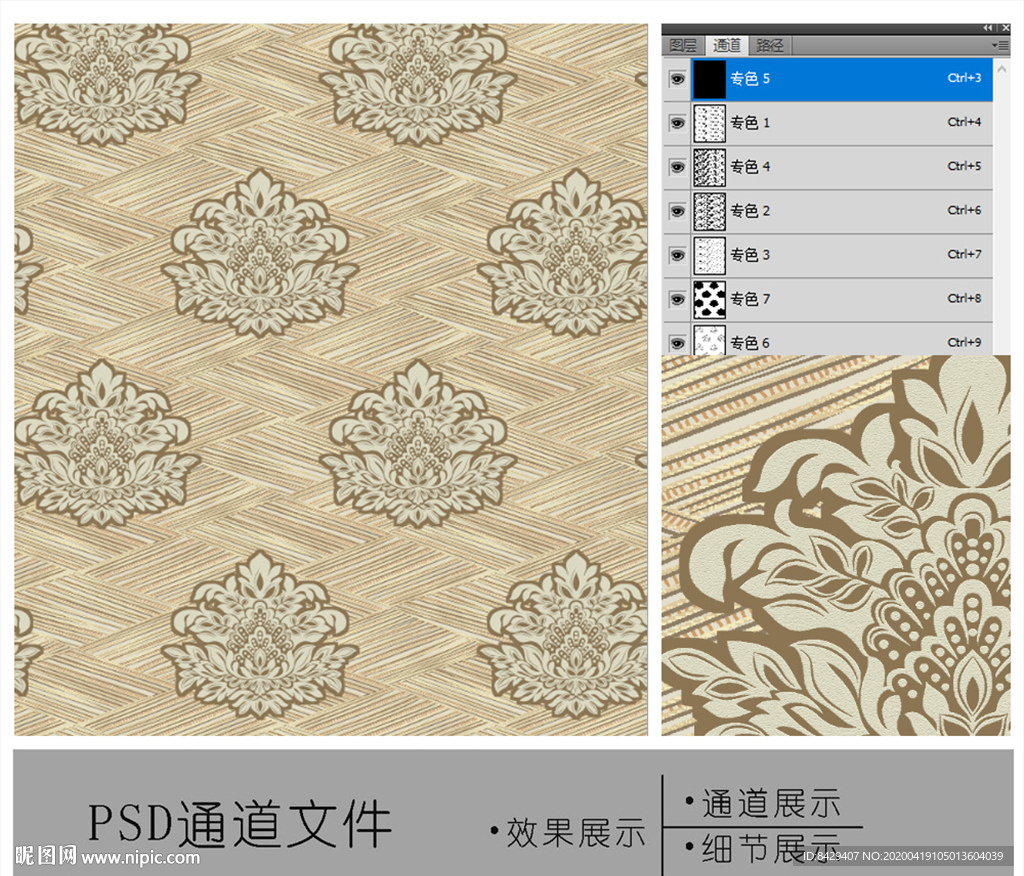This screenshot has width=1024, height=876.
Task: Open the channels panel flyout menu
Action: pos(1000,46)
